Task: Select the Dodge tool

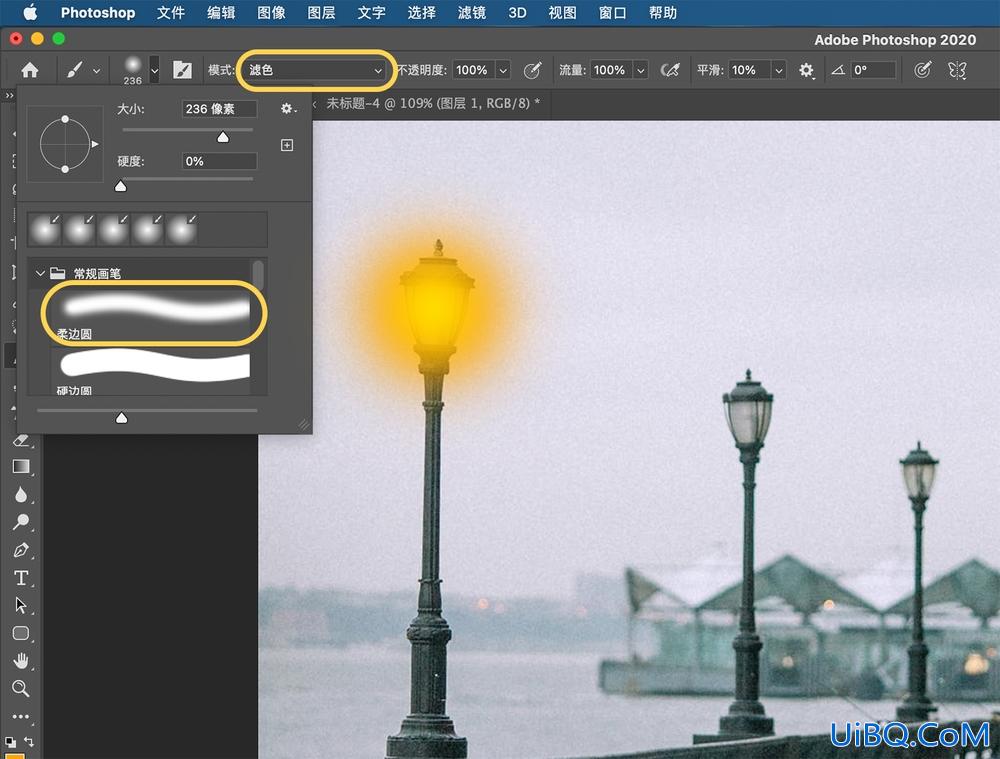Action: coord(21,522)
